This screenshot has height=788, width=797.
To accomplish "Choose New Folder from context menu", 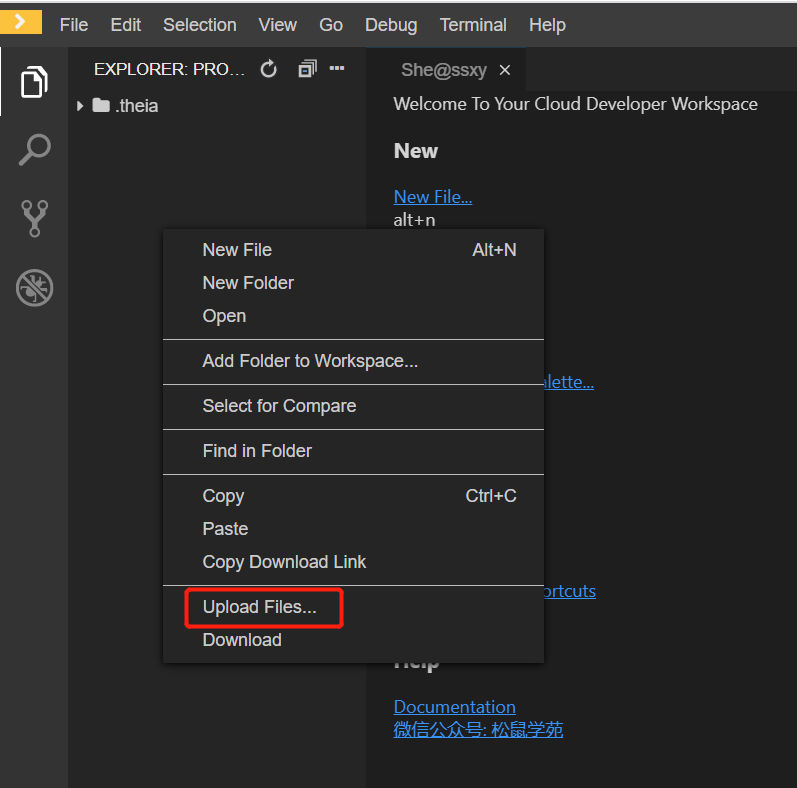I will [x=353, y=283].
